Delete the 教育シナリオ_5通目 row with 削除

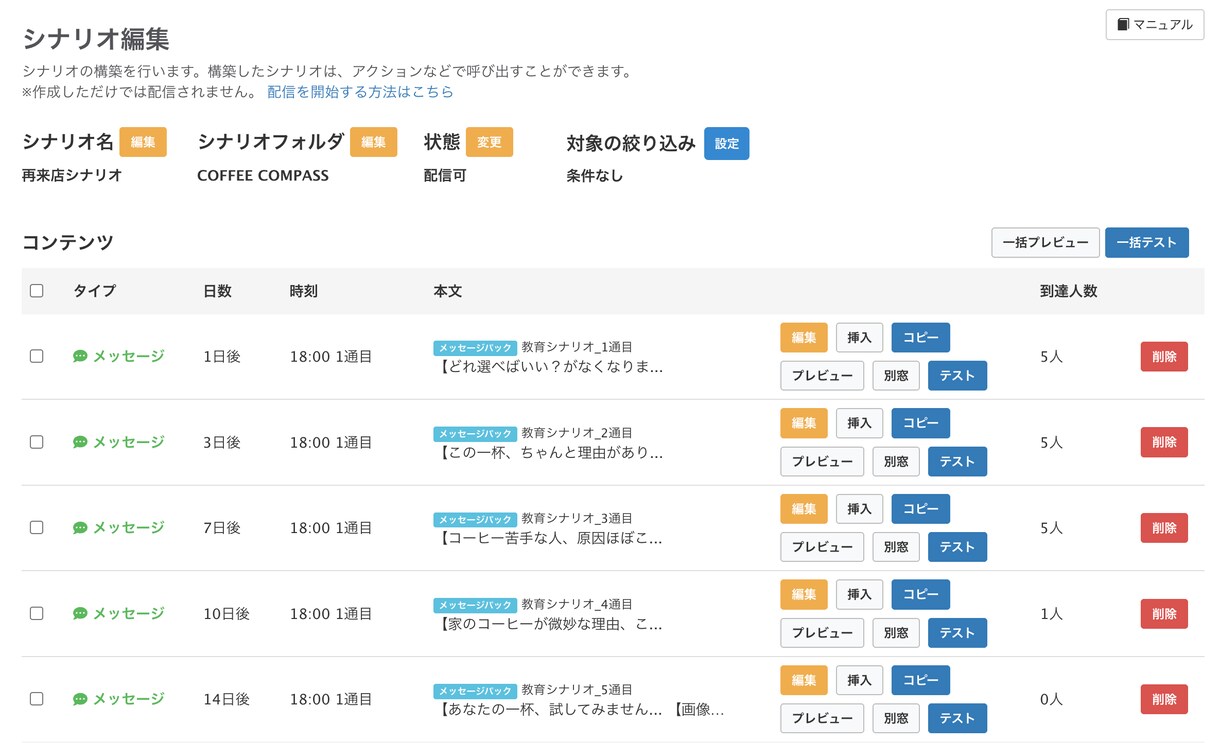[x=1164, y=699]
